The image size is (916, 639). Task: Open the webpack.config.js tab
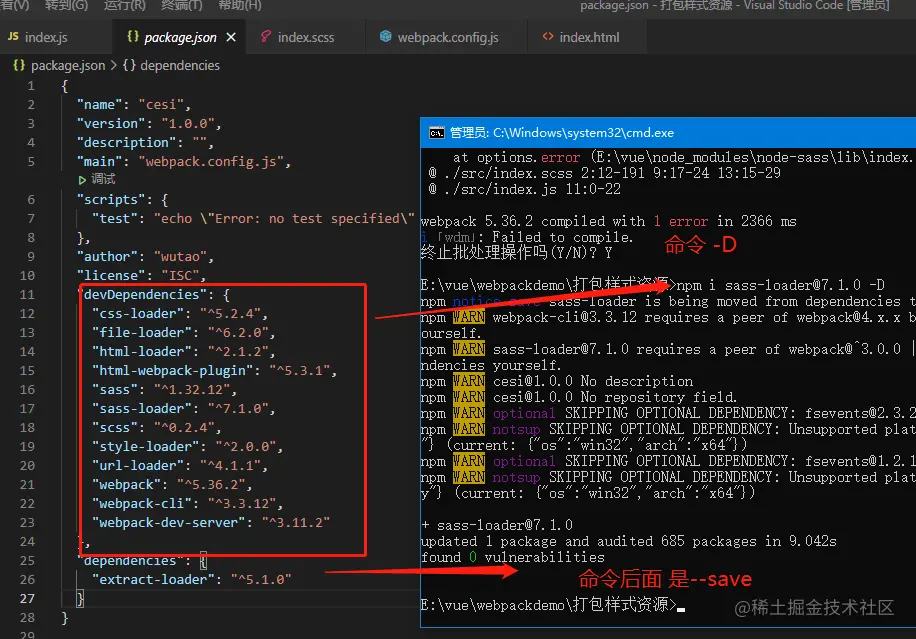(x=447, y=37)
